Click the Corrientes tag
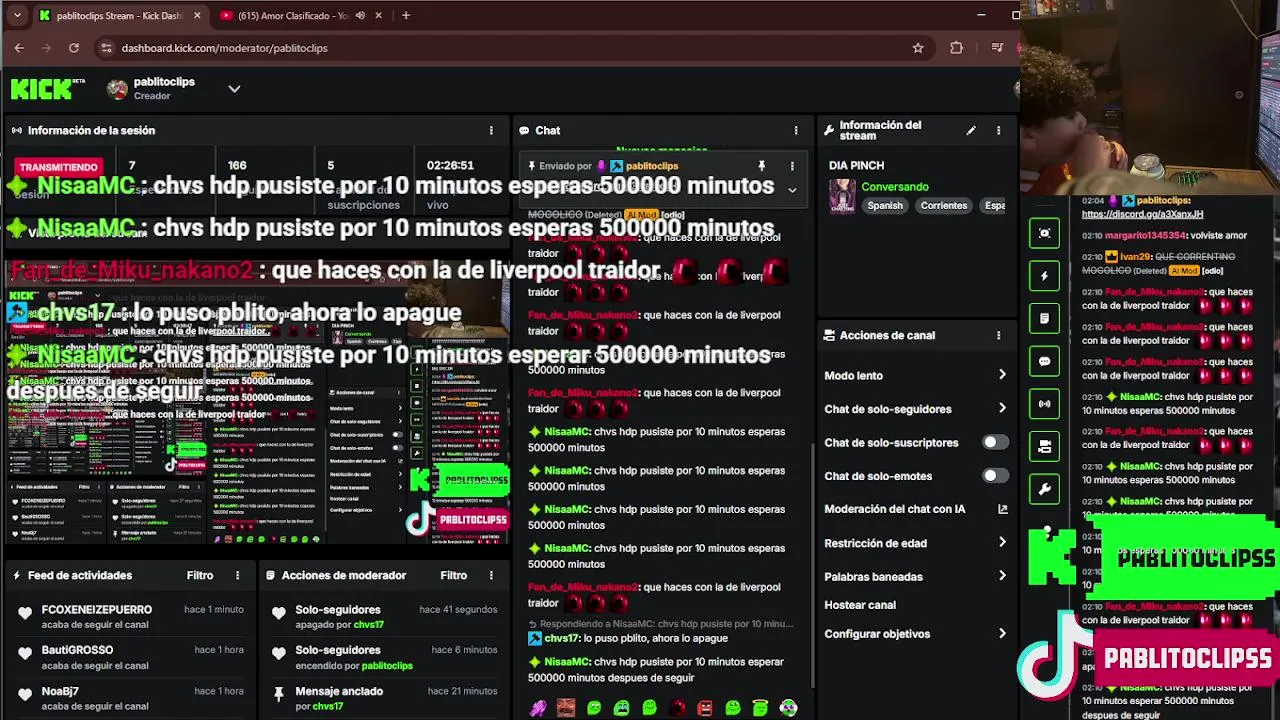 [x=944, y=206]
